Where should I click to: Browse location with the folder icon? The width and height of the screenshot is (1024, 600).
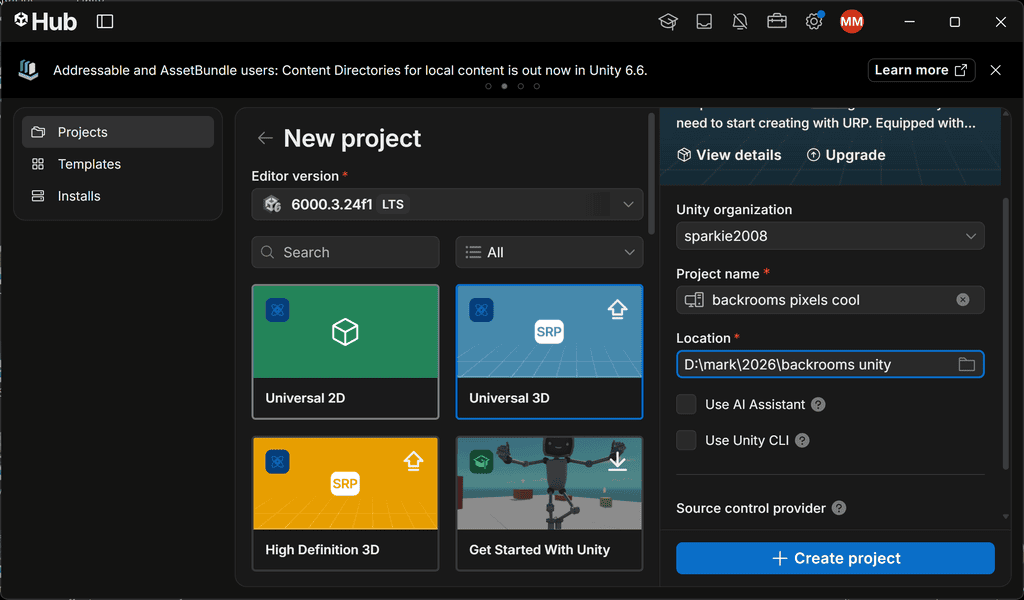(x=967, y=364)
